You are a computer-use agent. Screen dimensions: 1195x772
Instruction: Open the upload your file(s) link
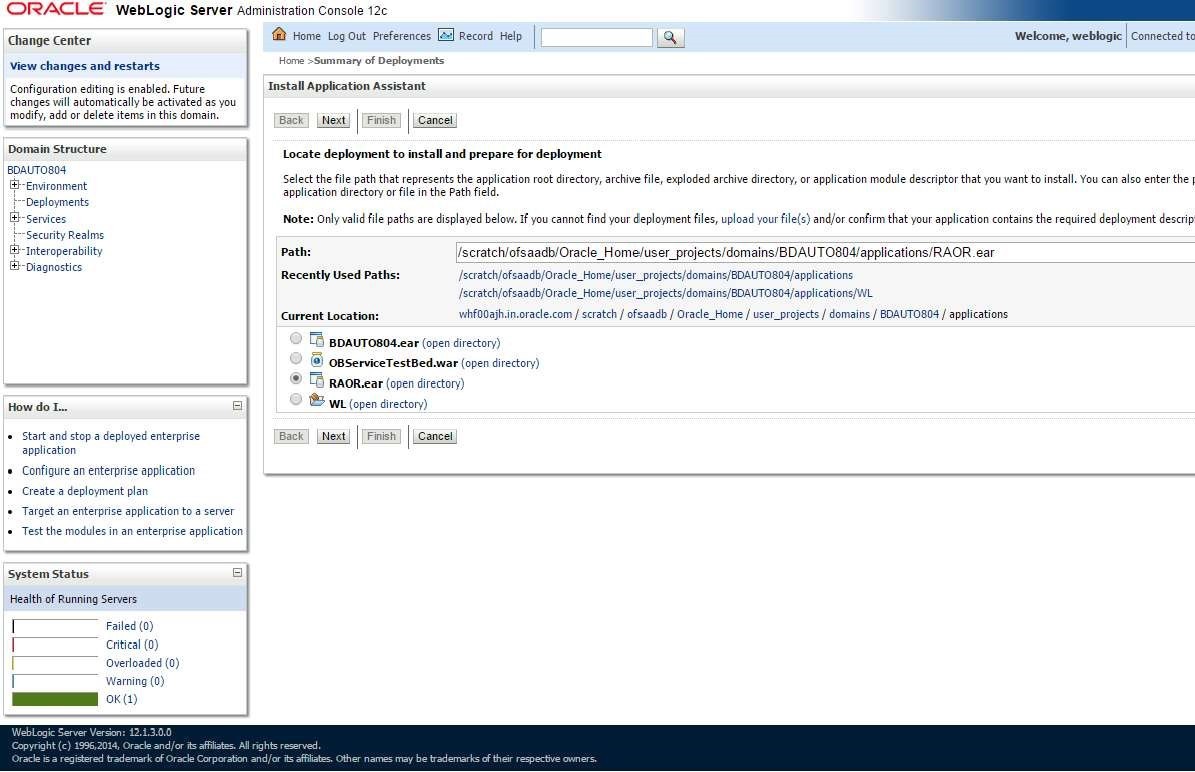click(767, 218)
